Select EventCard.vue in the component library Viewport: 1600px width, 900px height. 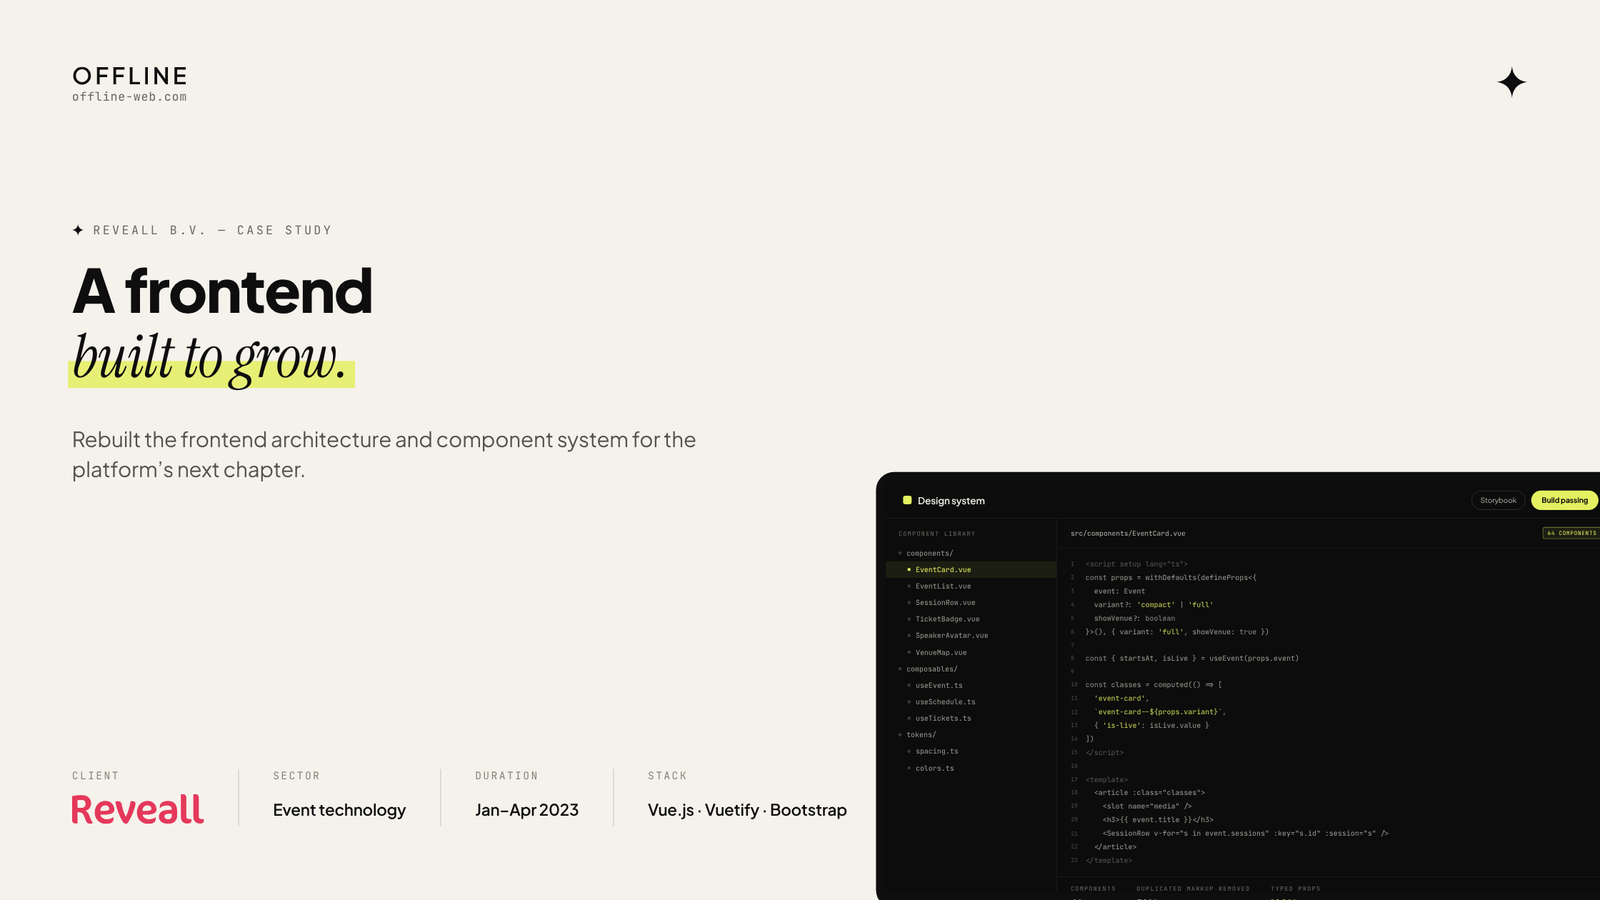tap(971, 569)
